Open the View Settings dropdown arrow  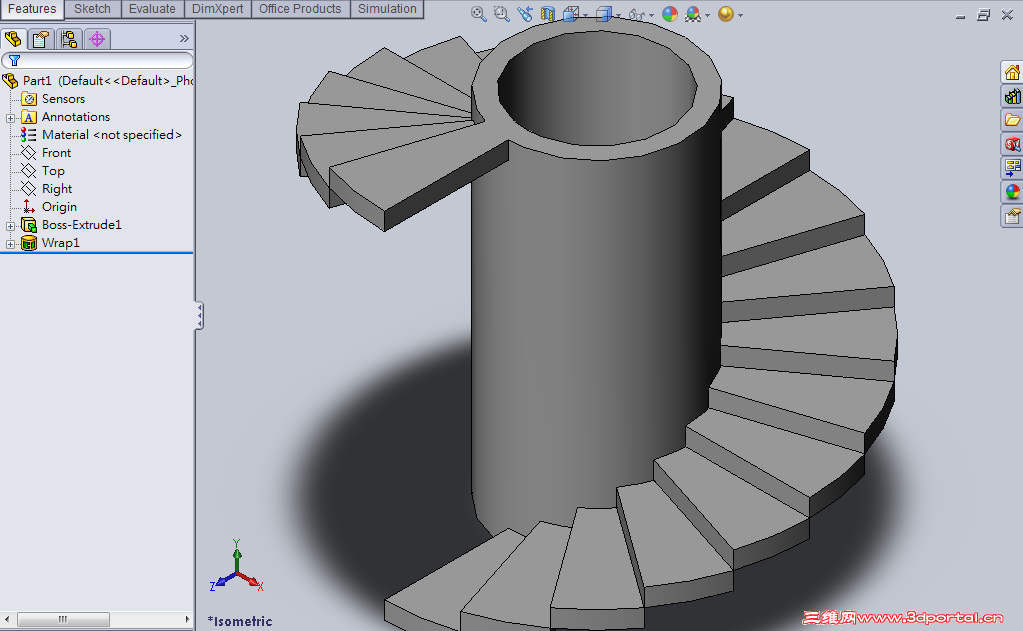click(x=740, y=15)
